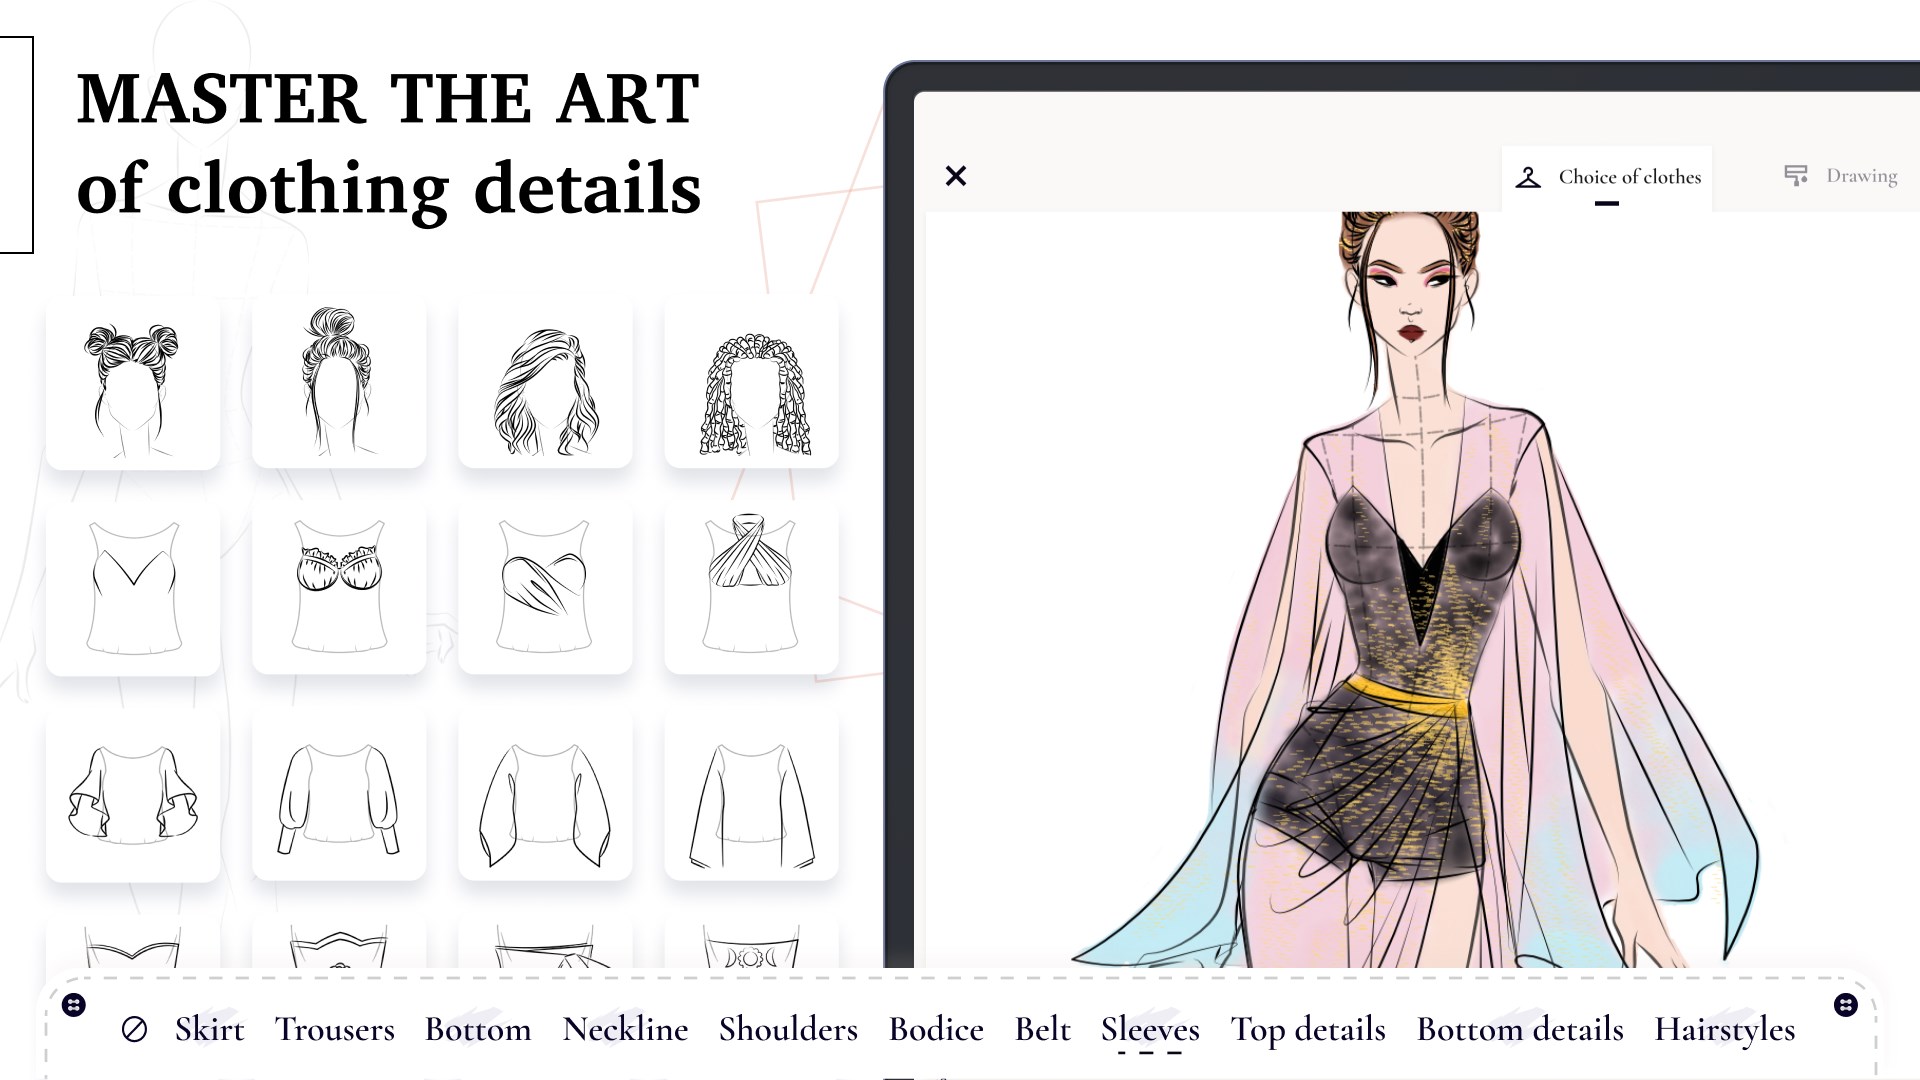Switch to the Drawing tab
Image resolution: width=1920 pixels, height=1080 pixels.
coord(1861,176)
